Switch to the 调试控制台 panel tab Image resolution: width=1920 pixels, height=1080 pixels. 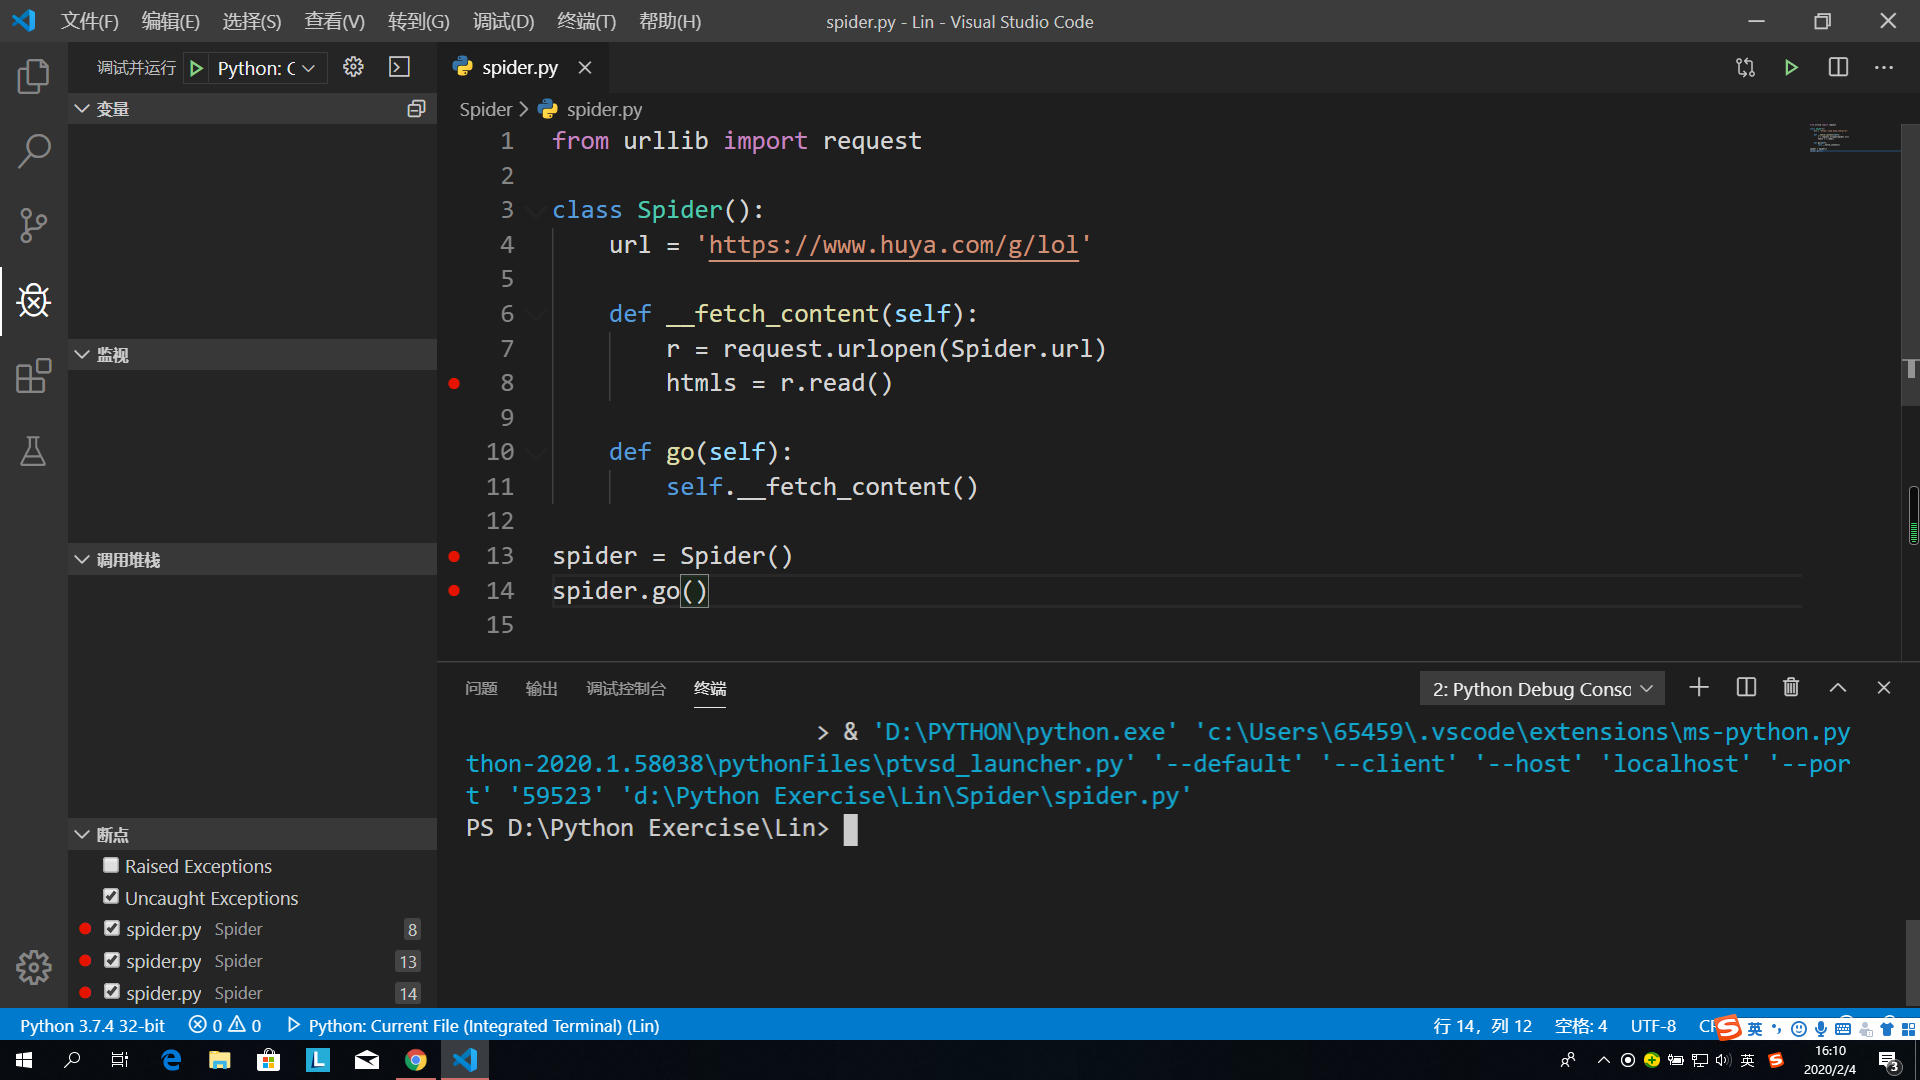coord(625,688)
